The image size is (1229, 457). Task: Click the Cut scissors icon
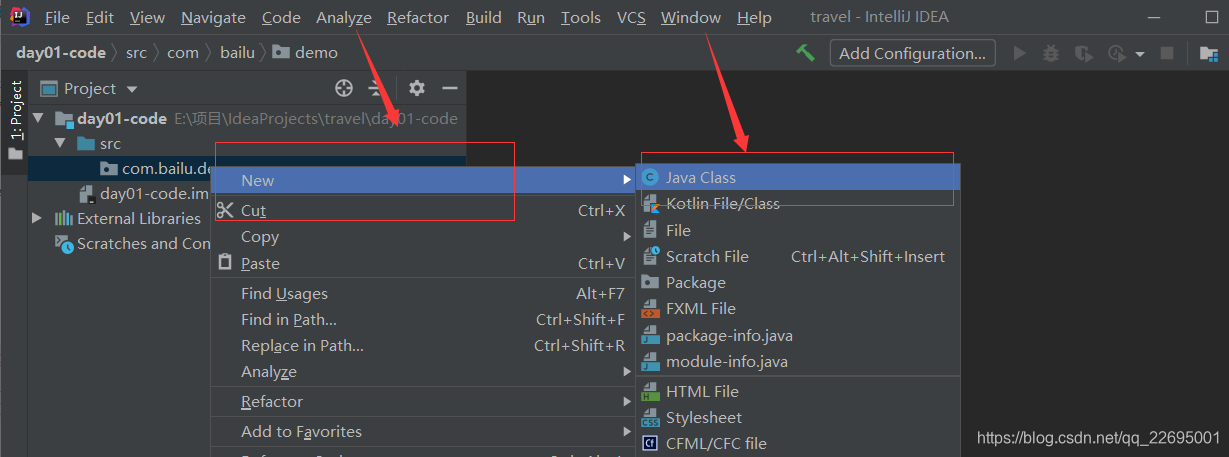pyautogui.click(x=223, y=210)
